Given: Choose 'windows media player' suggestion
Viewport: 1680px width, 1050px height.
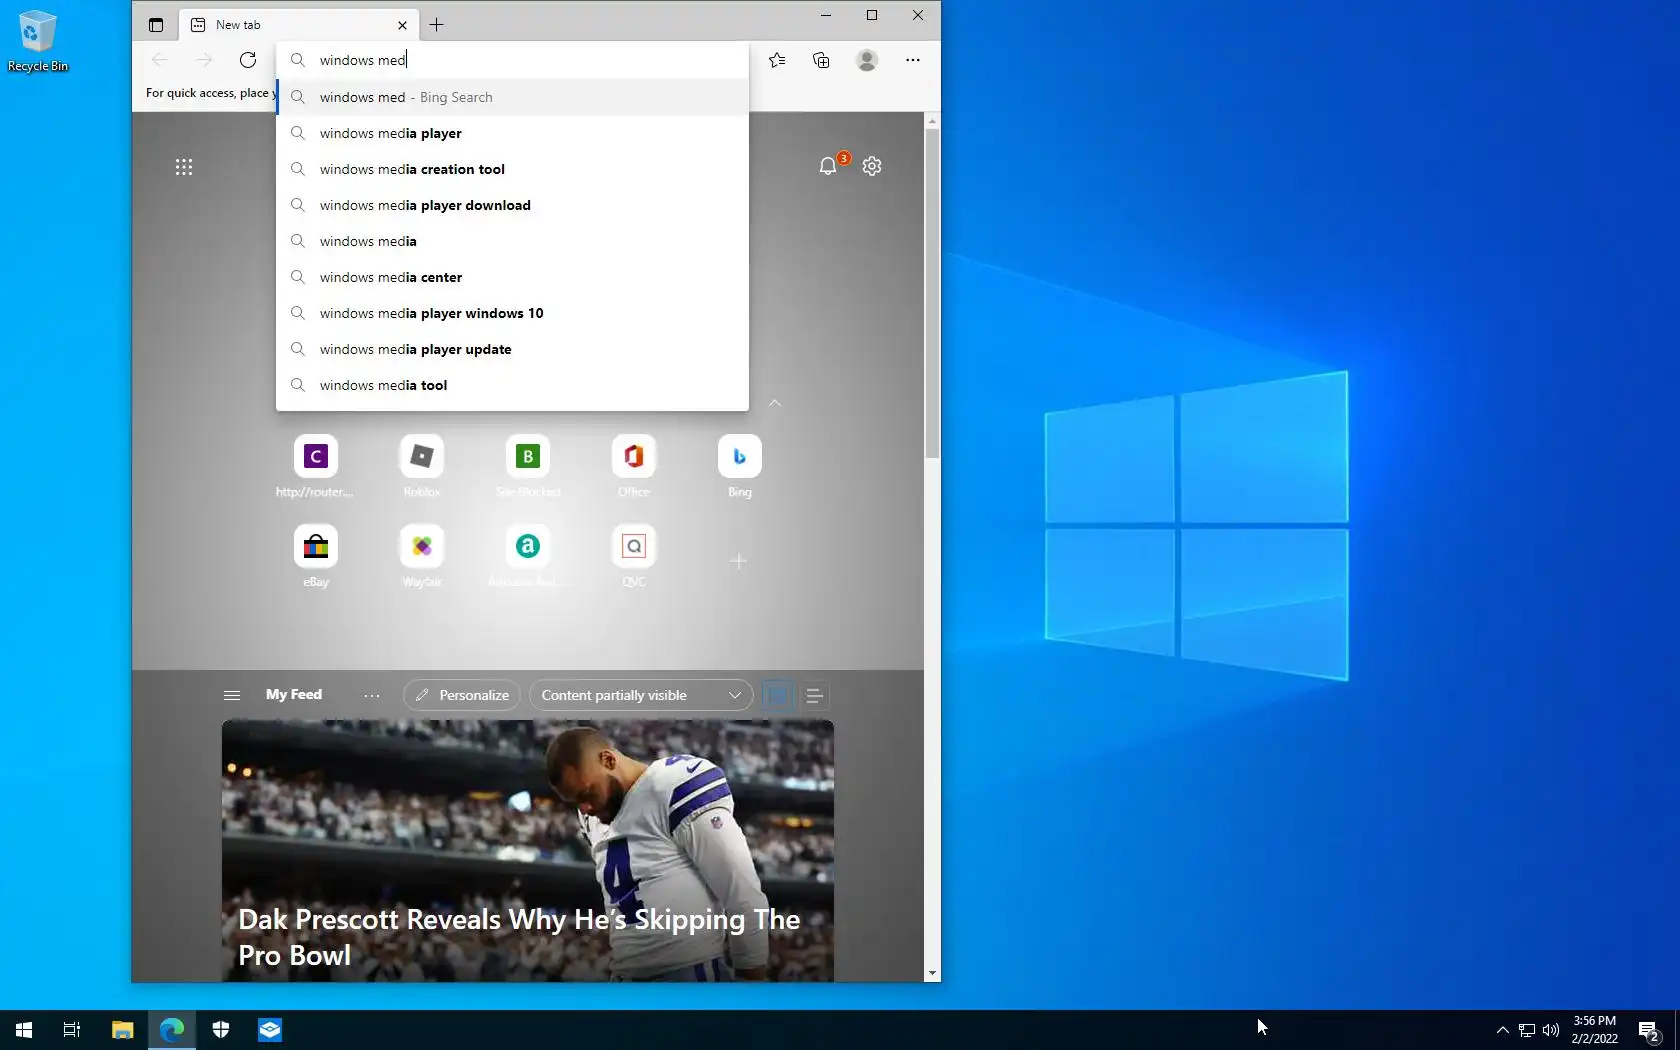Looking at the screenshot, I should point(512,133).
